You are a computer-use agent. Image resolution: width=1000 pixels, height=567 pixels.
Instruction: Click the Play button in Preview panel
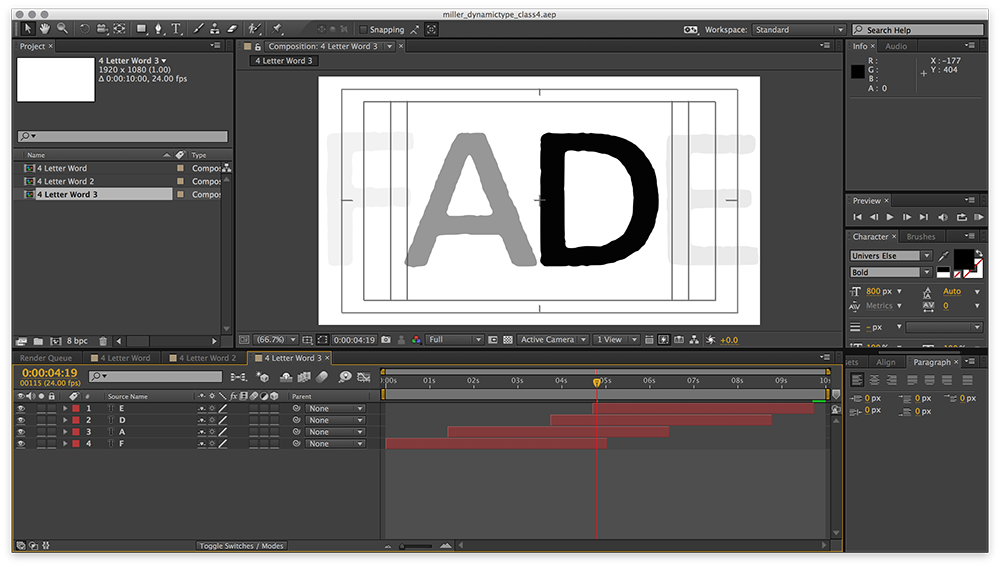click(x=890, y=217)
